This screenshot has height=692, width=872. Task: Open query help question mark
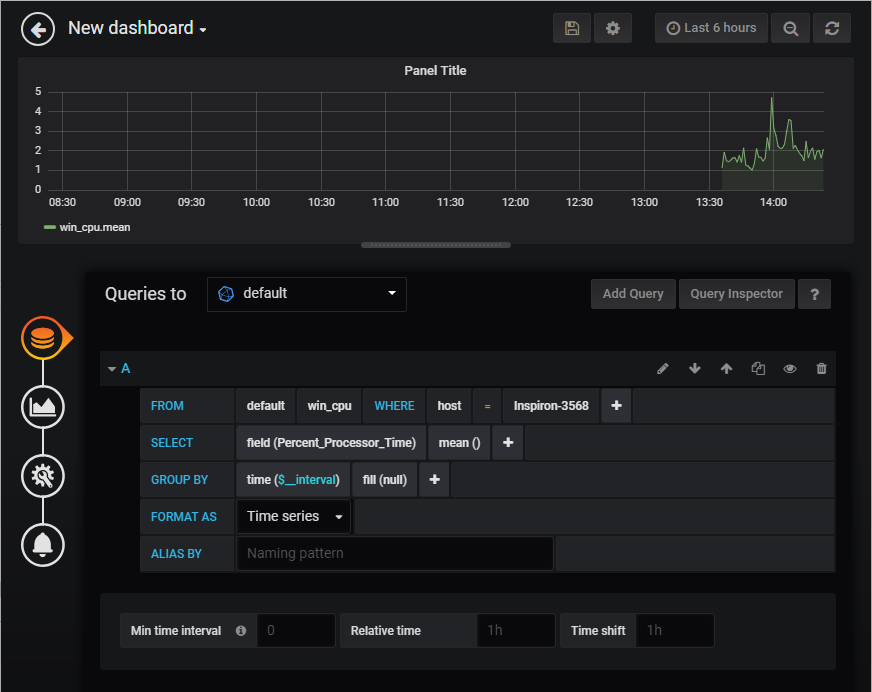coord(814,294)
